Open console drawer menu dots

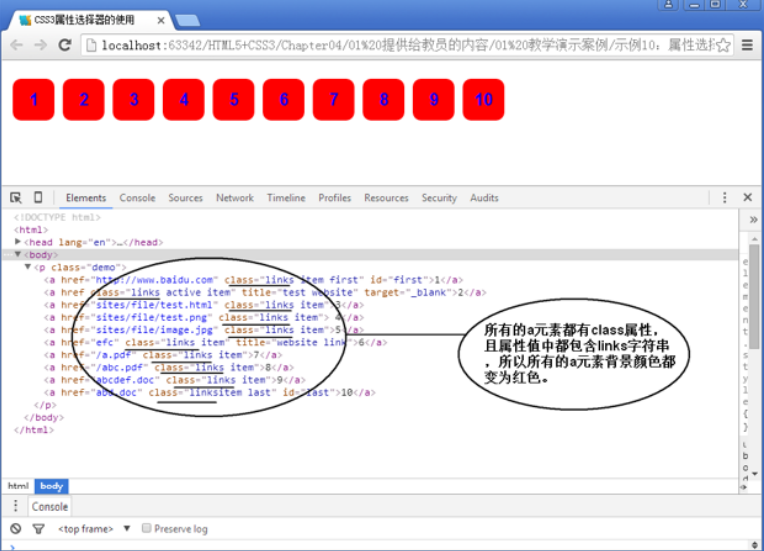[x=16, y=506]
